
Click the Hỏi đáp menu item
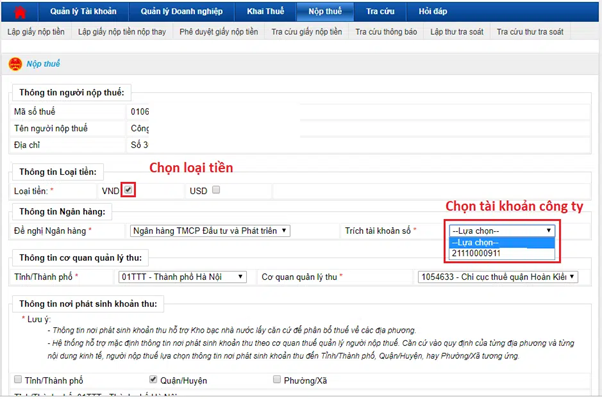pyautogui.click(x=433, y=12)
